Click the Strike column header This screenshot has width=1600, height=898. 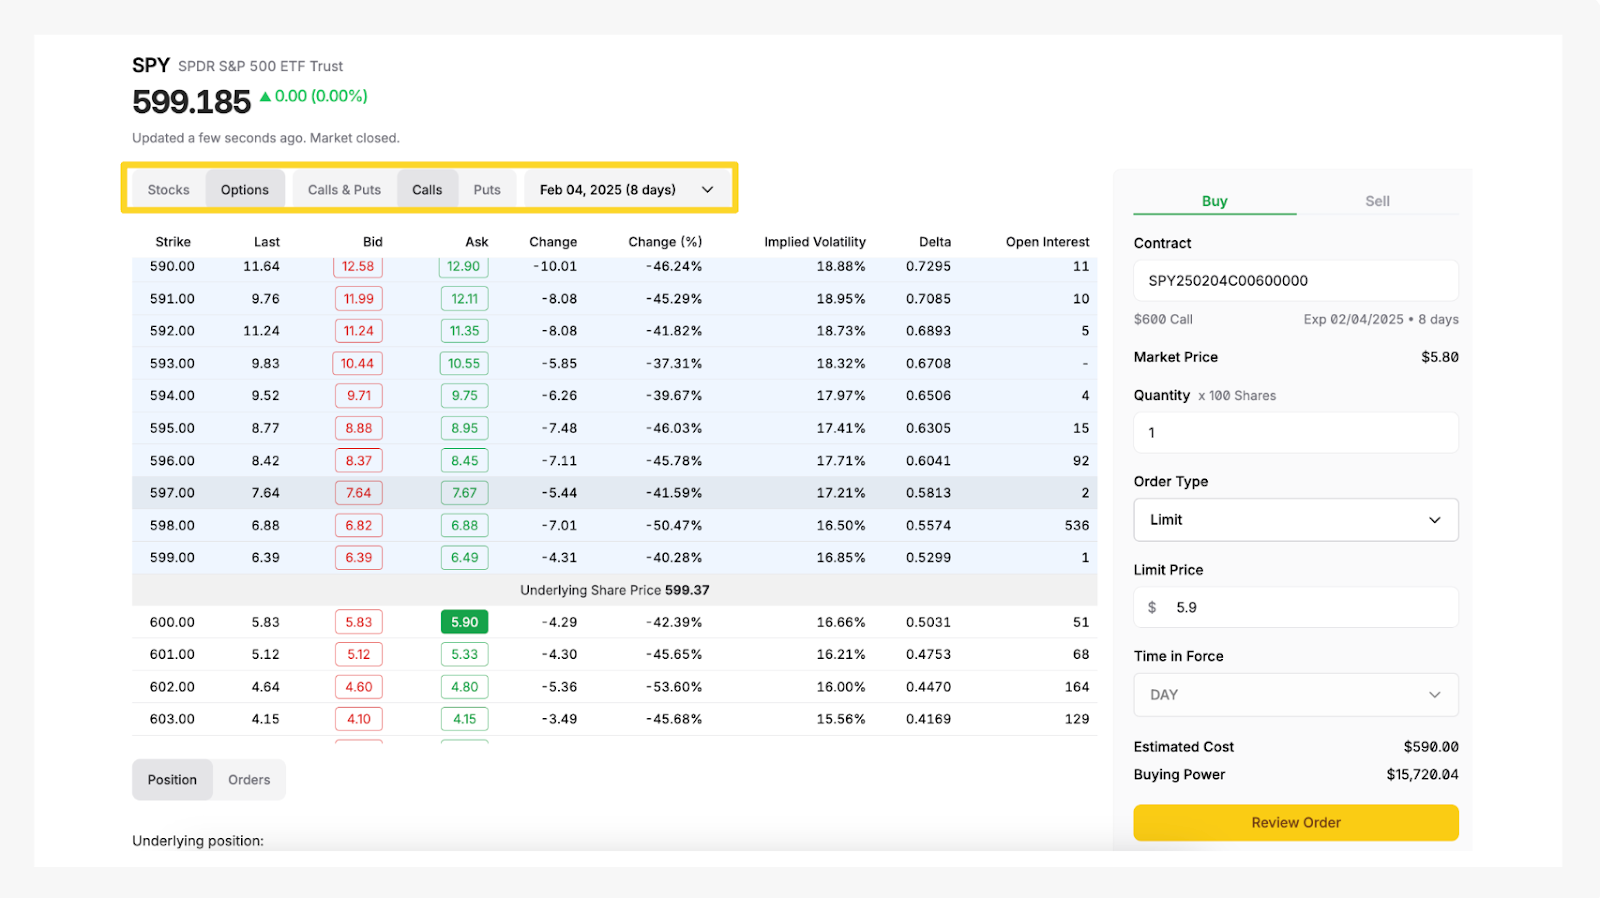tap(173, 242)
